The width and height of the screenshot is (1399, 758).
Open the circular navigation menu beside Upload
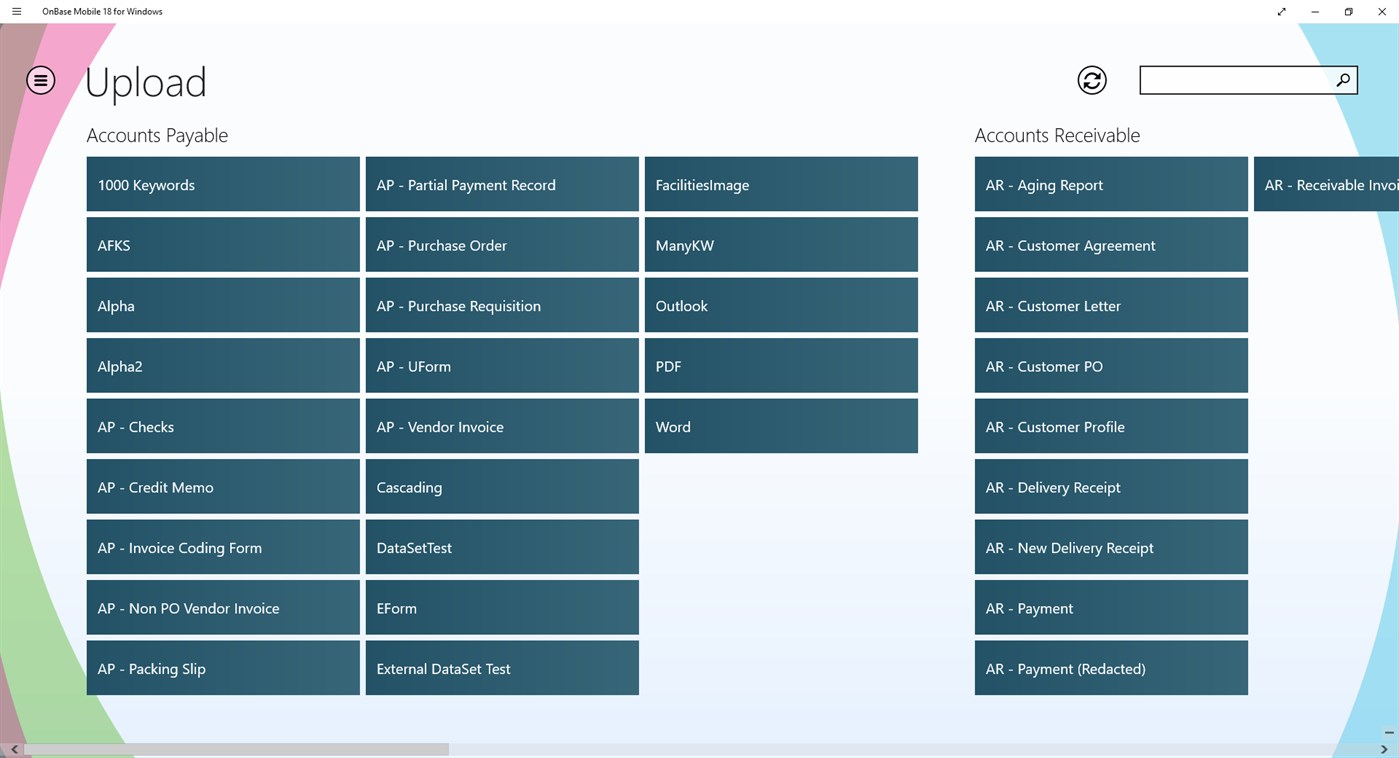point(40,81)
